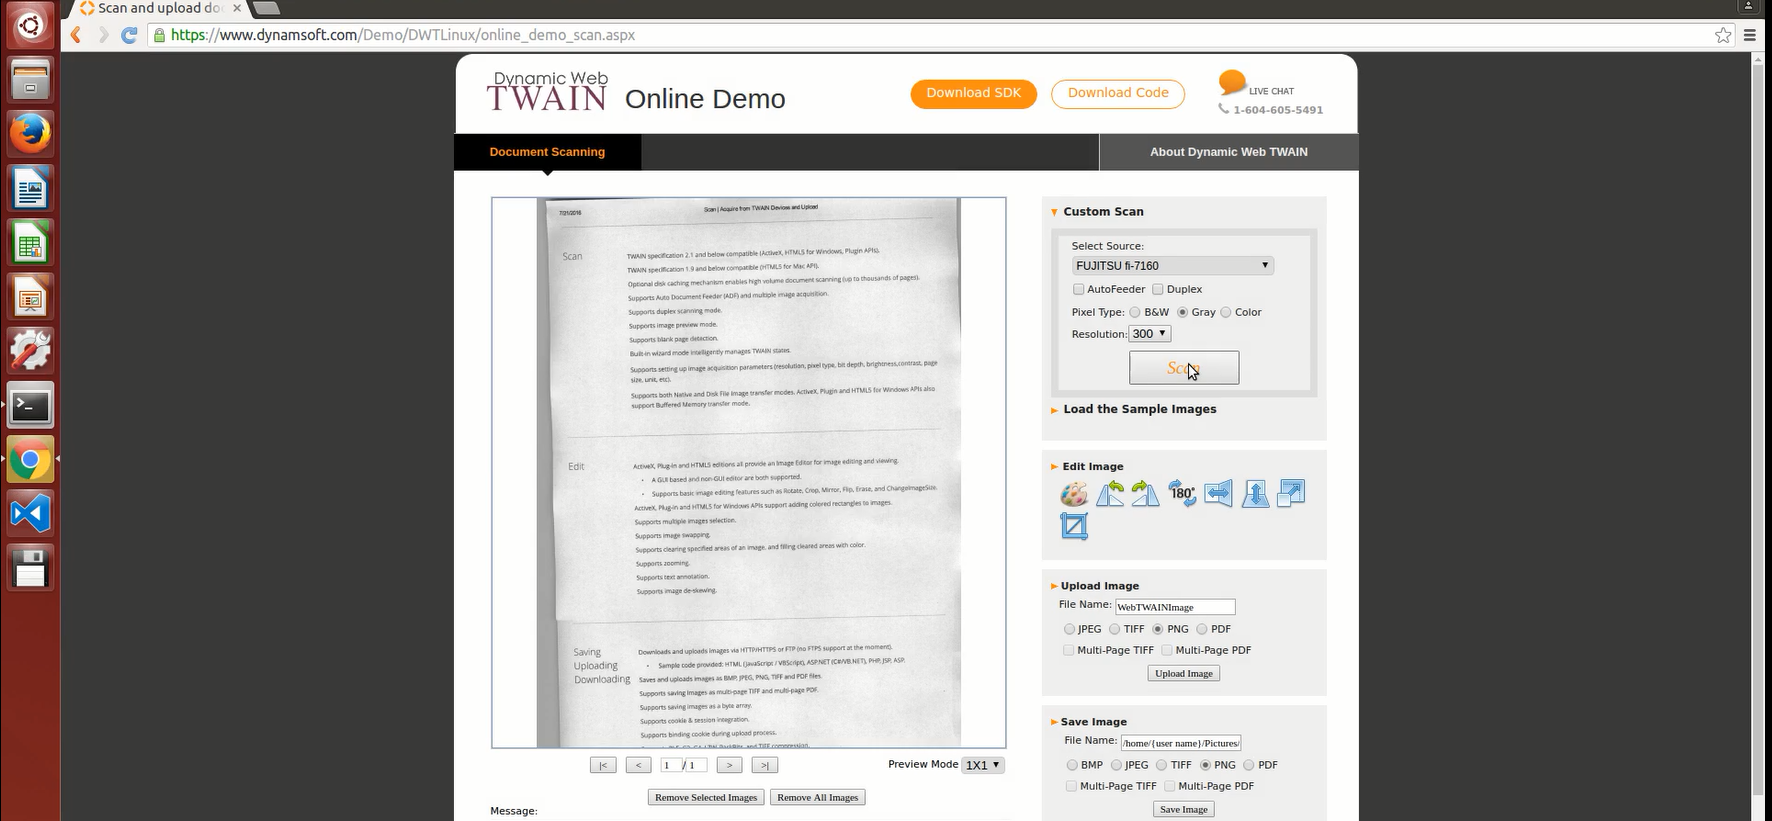Switch to About Dynamic Web TWAIN tab

point(1228,152)
